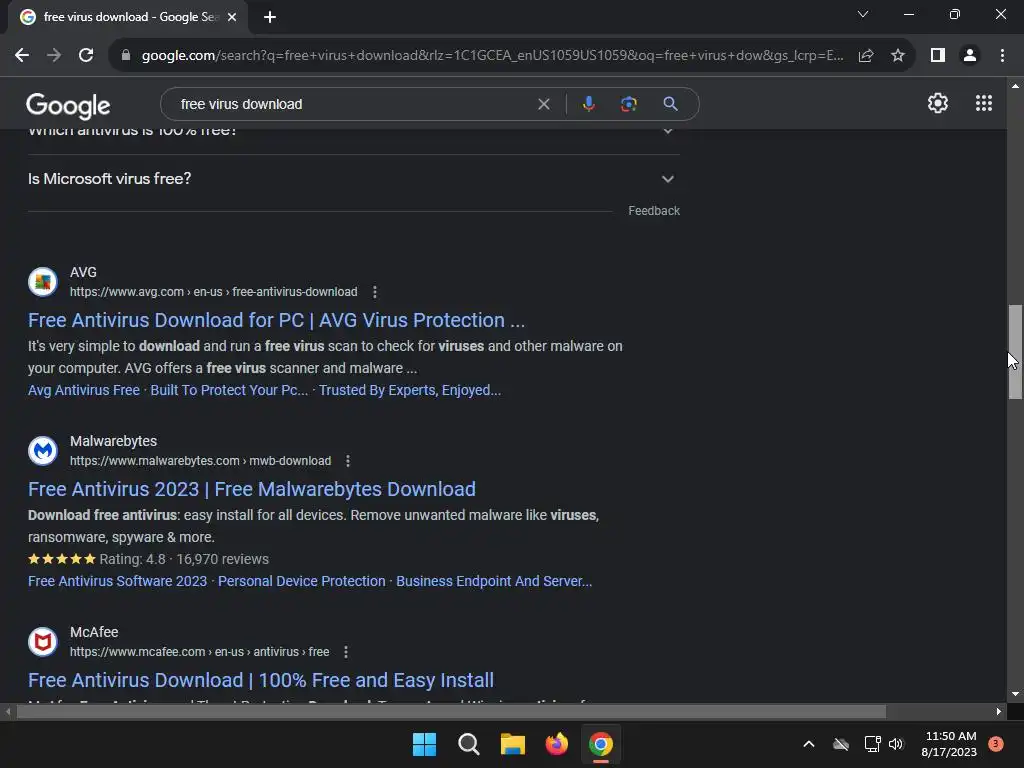This screenshot has height=768, width=1024.
Task: Open the Chrome profile menu
Action: [970, 56]
